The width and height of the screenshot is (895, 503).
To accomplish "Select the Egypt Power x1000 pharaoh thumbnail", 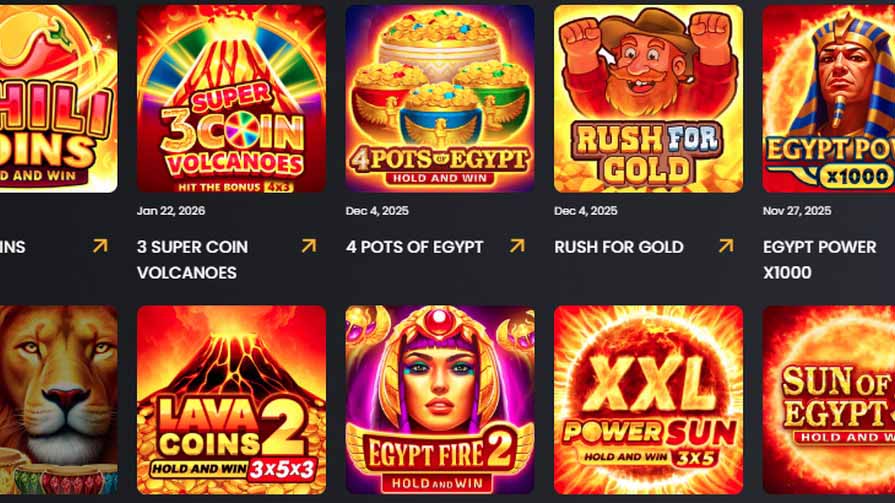I will pyautogui.click(x=829, y=99).
